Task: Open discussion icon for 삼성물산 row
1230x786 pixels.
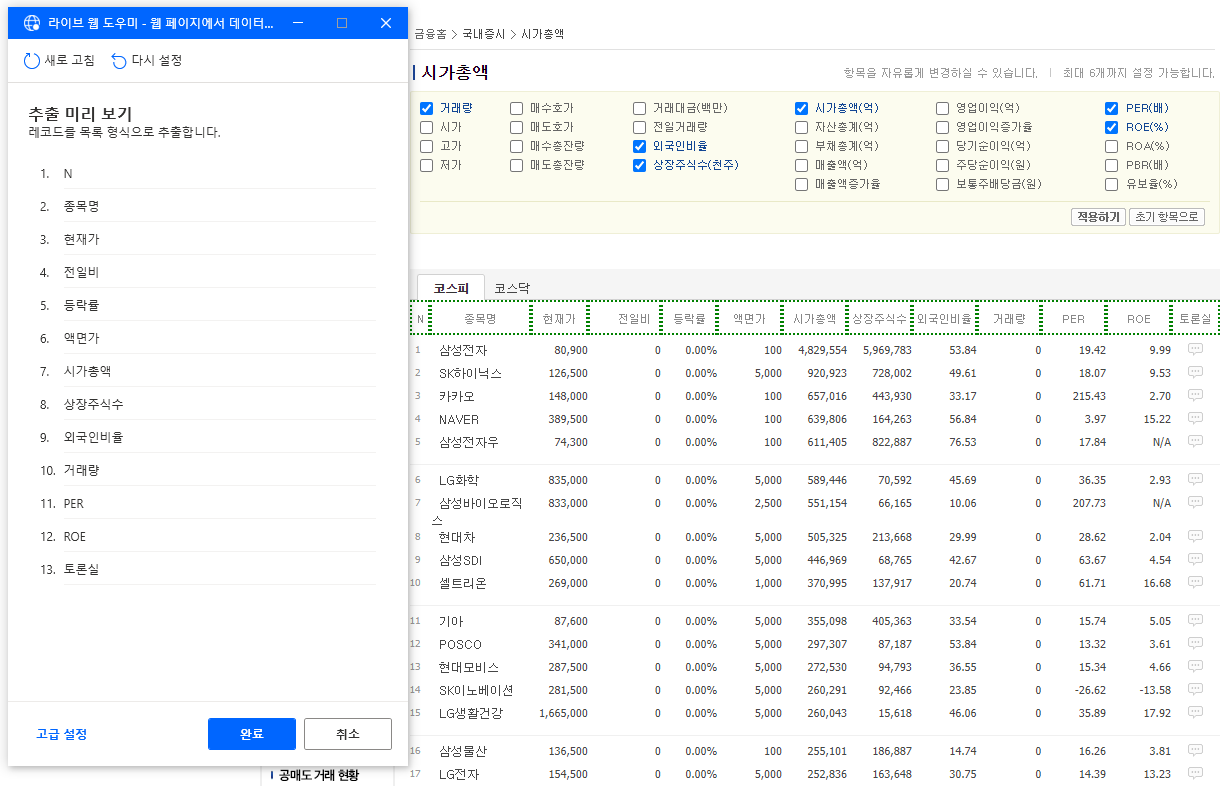Action: pos(1195,751)
